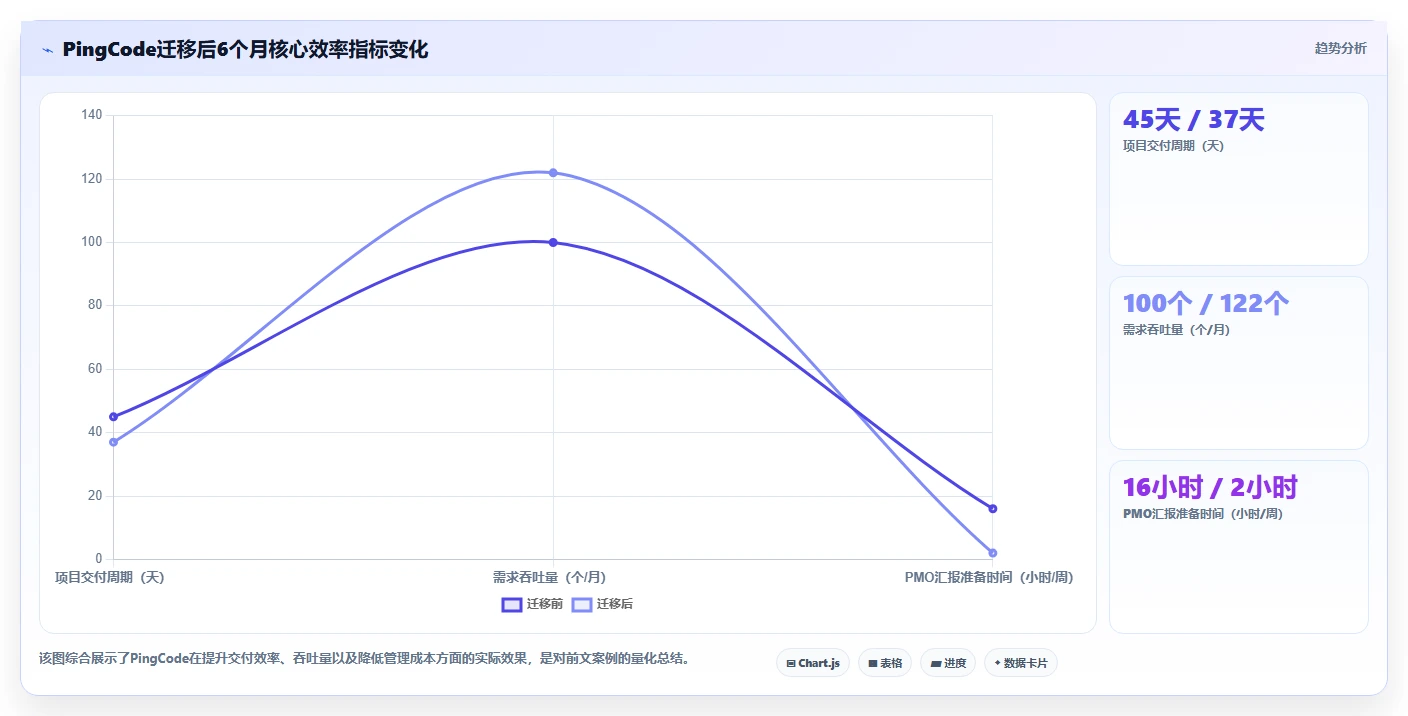Click the 迁移前 data point at 100
Screen dimensions: 1408x716
[x=553, y=242]
